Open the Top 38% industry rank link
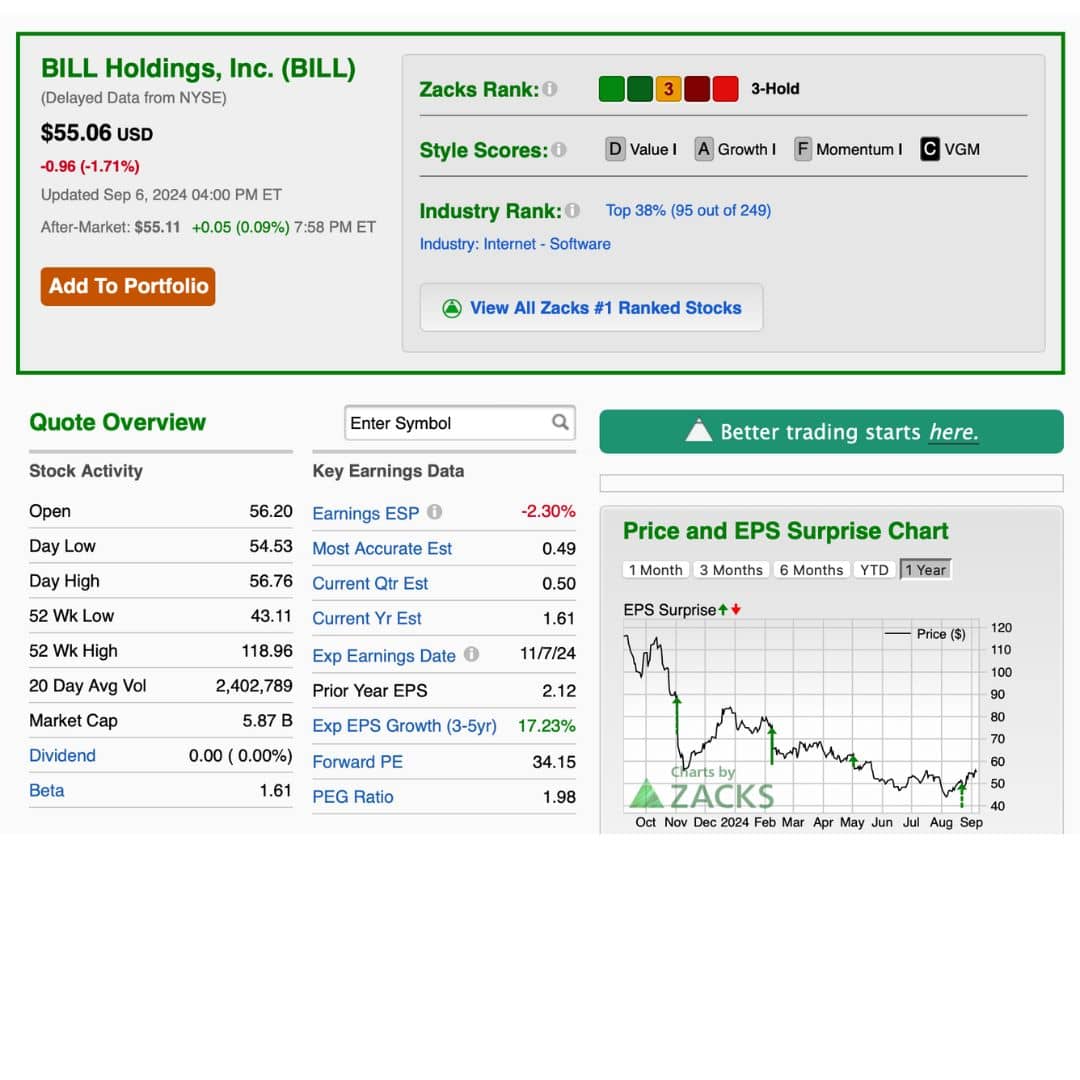Viewport: 1080px width, 1080px height. (688, 210)
